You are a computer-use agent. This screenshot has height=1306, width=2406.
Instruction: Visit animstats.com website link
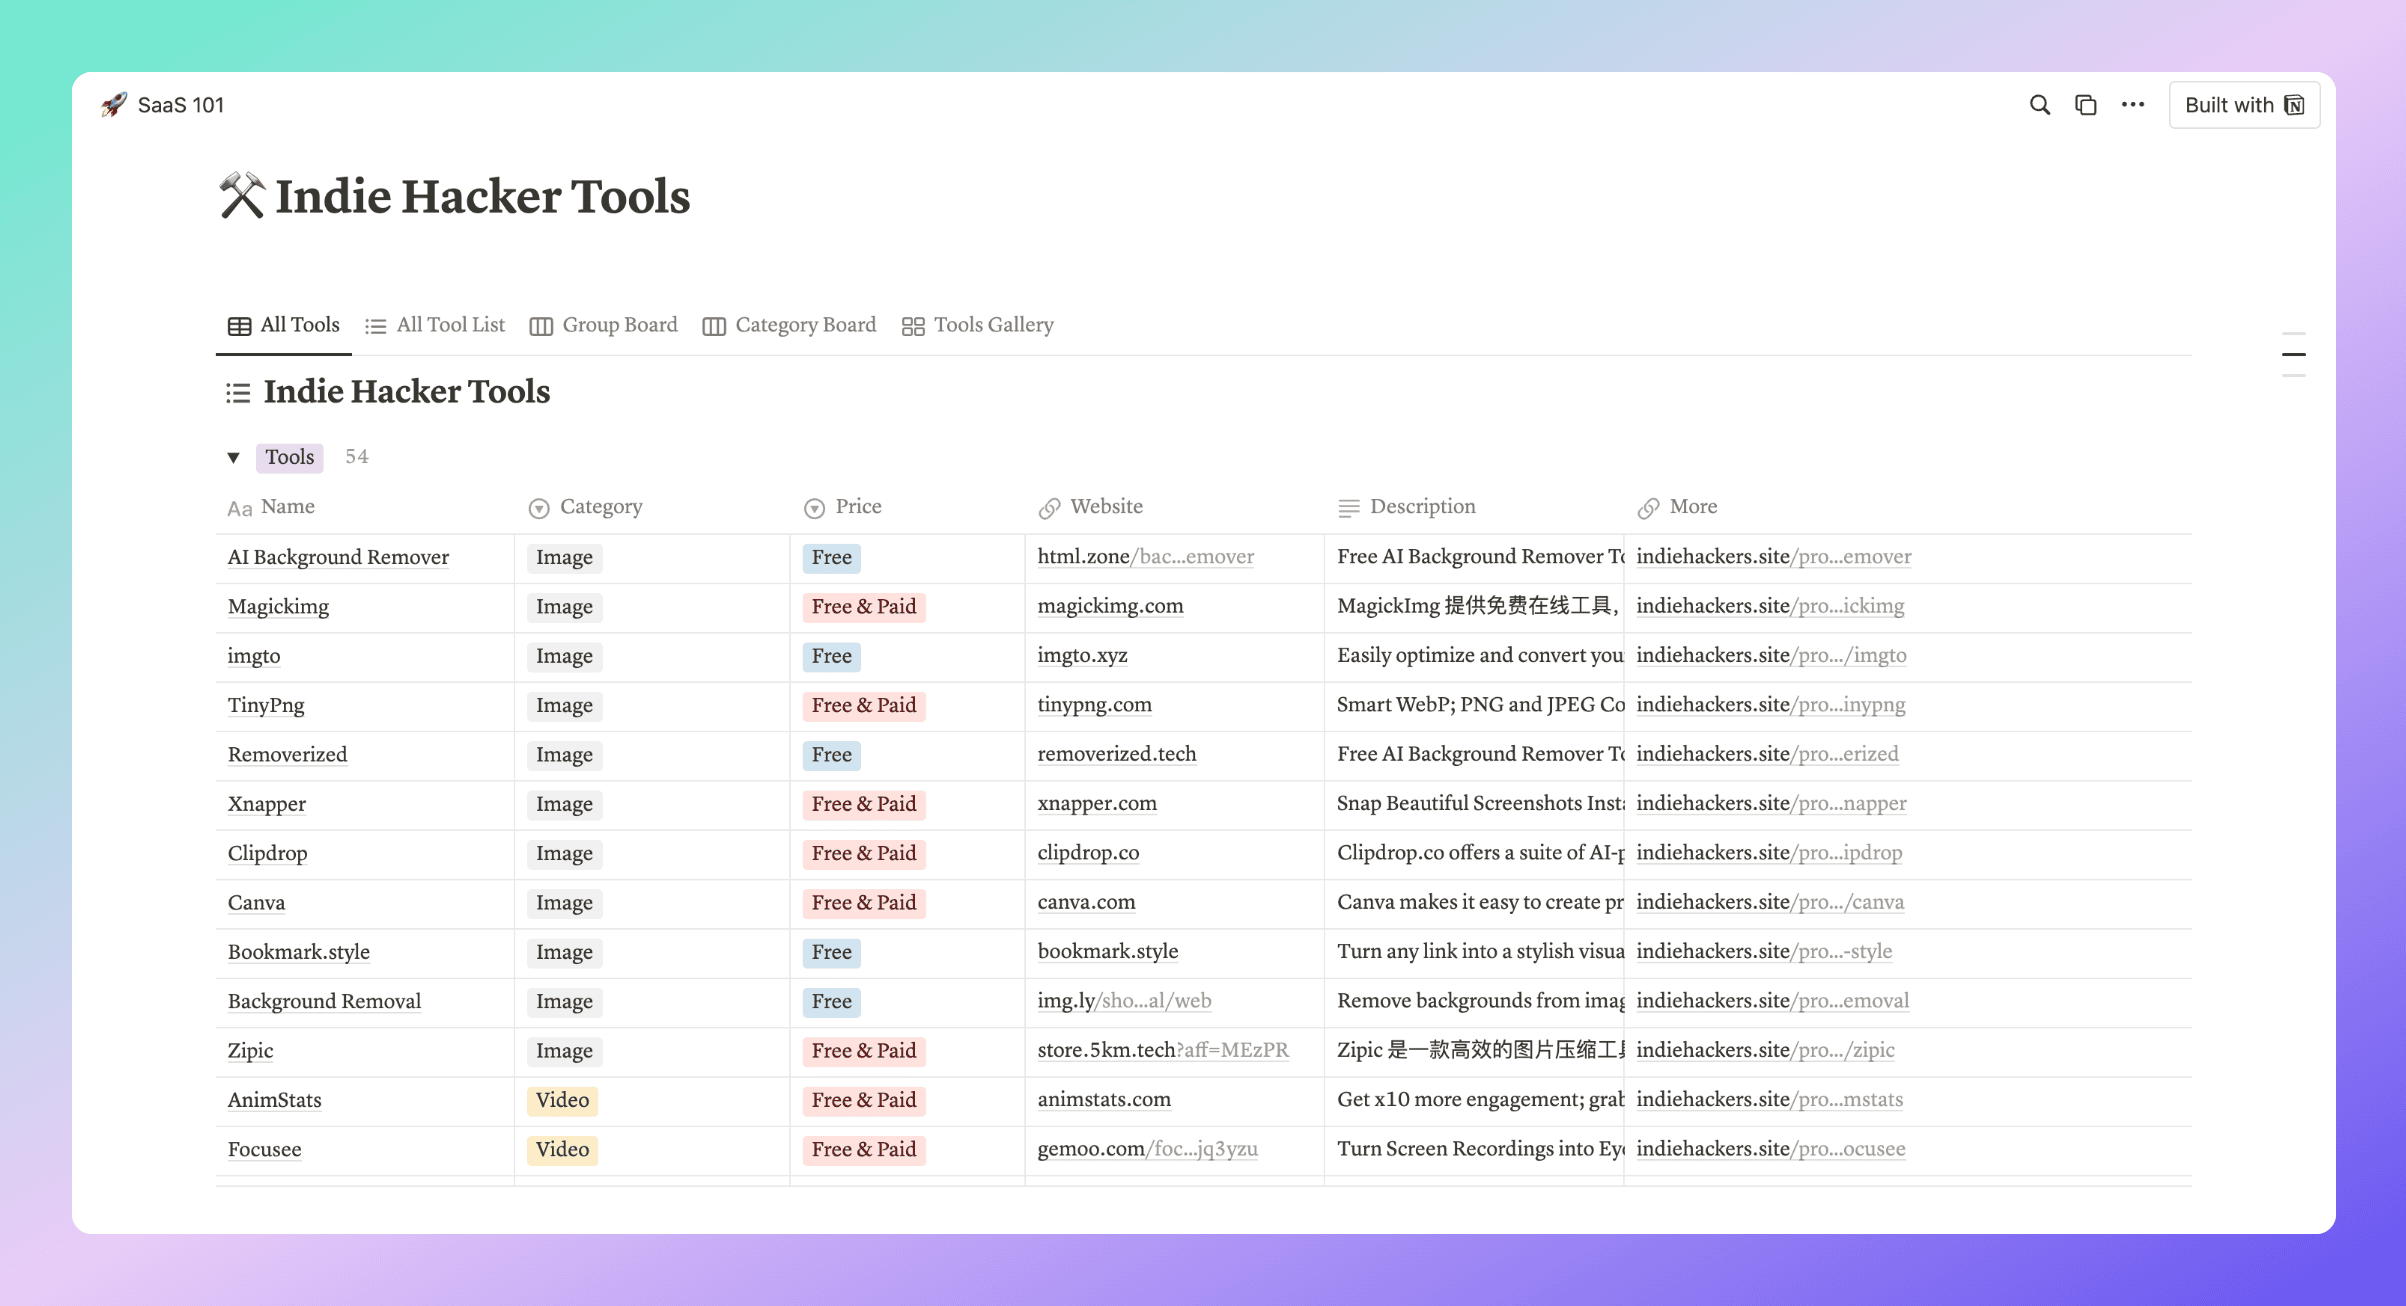[1104, 1100]
